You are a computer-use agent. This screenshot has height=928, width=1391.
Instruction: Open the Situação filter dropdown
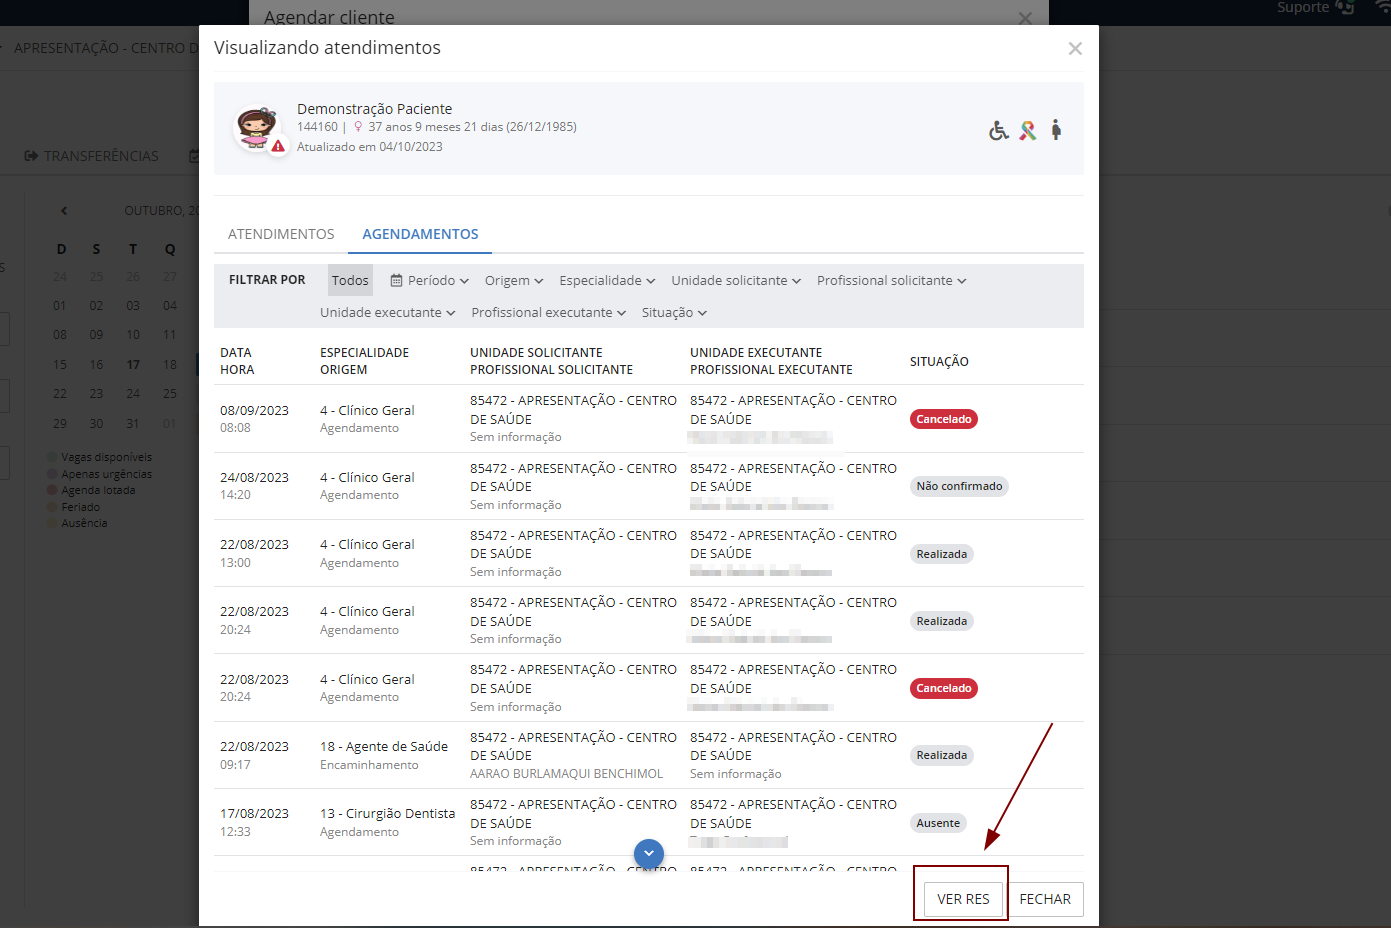click(674, 312)
